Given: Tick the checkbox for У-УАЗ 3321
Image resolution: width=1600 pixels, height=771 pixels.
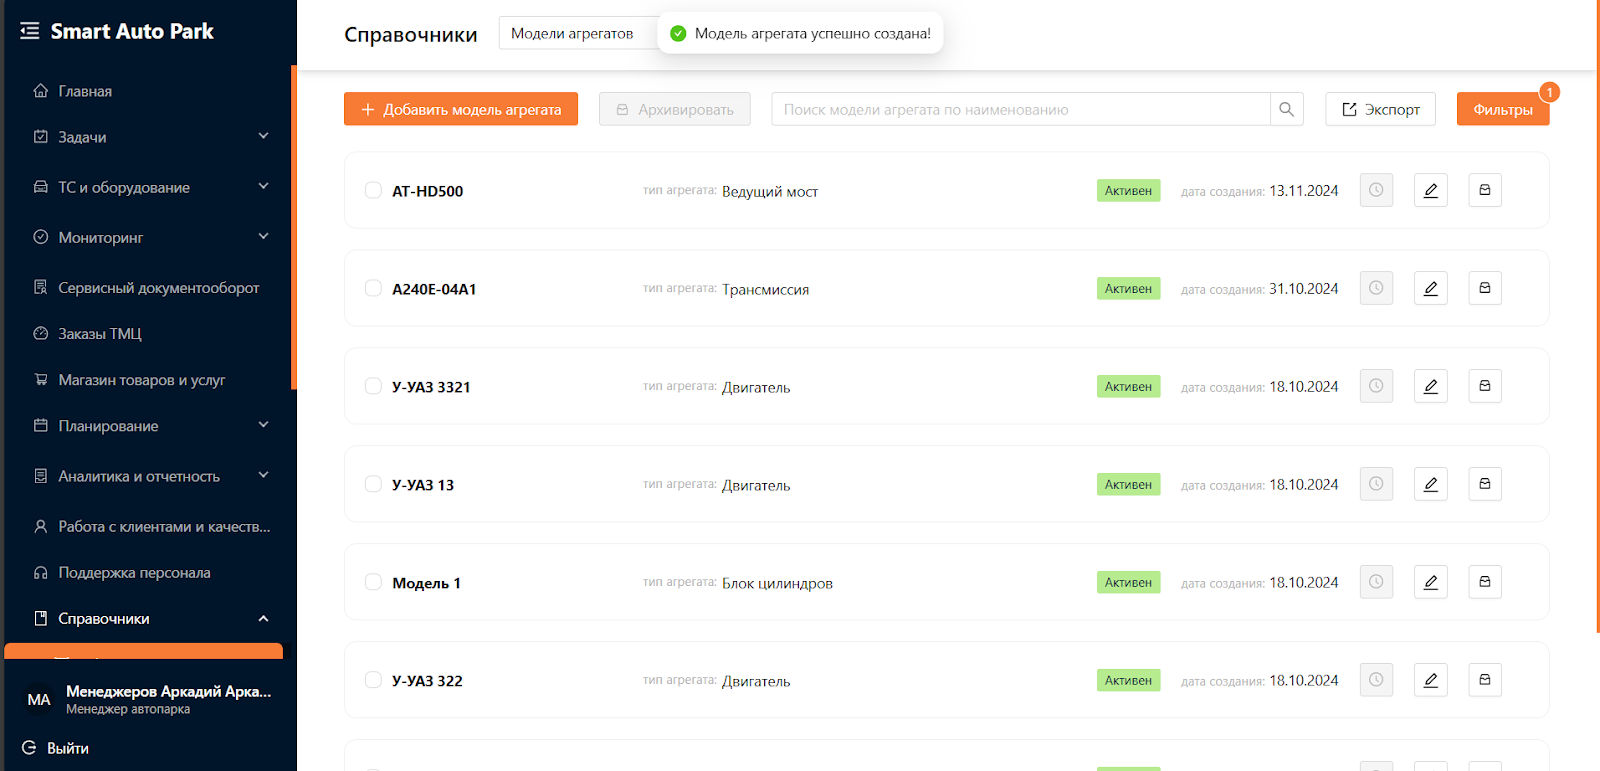Looking at the screenshot, I should [x=373, y=386].
